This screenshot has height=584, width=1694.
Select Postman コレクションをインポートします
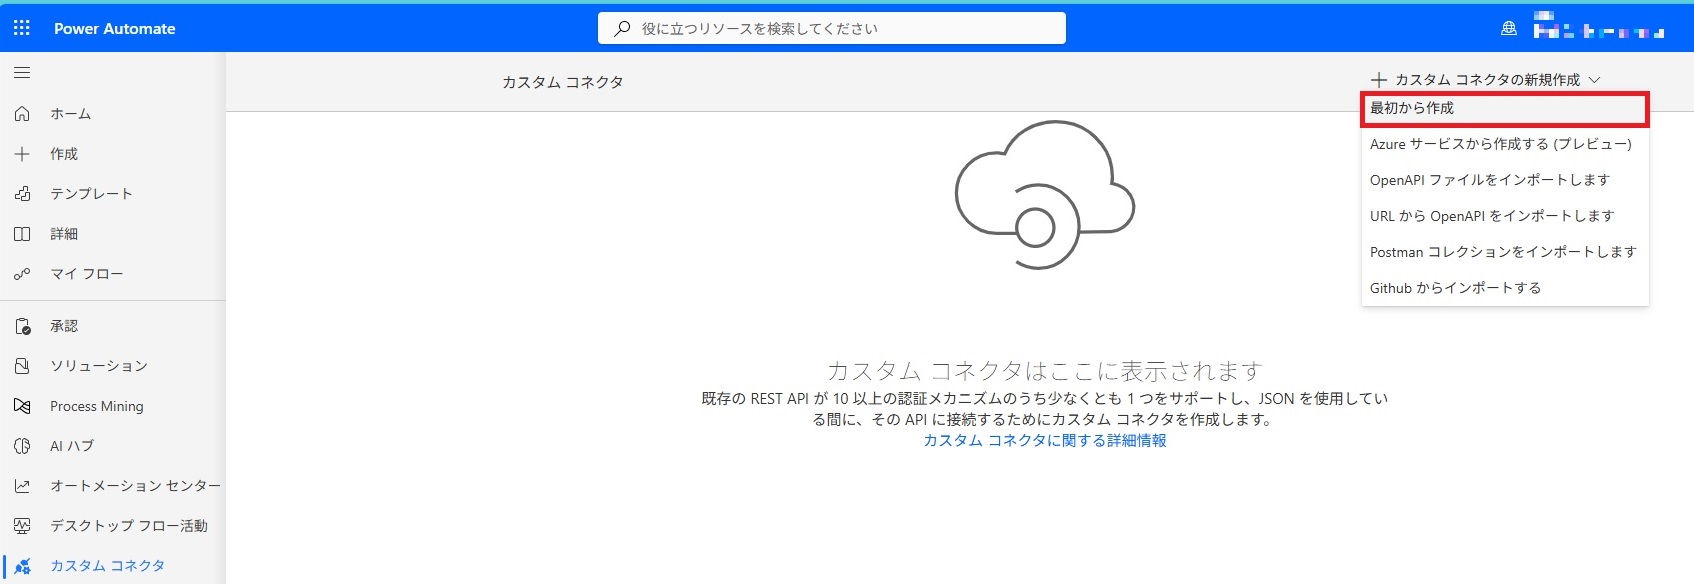click(x=1505, y=252)
